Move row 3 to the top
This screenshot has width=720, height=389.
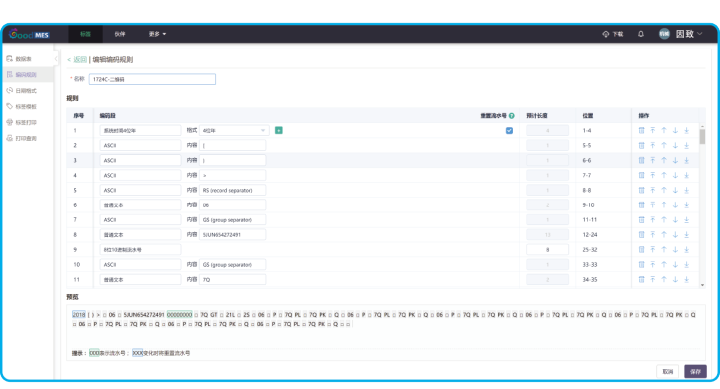coord(652,160)
